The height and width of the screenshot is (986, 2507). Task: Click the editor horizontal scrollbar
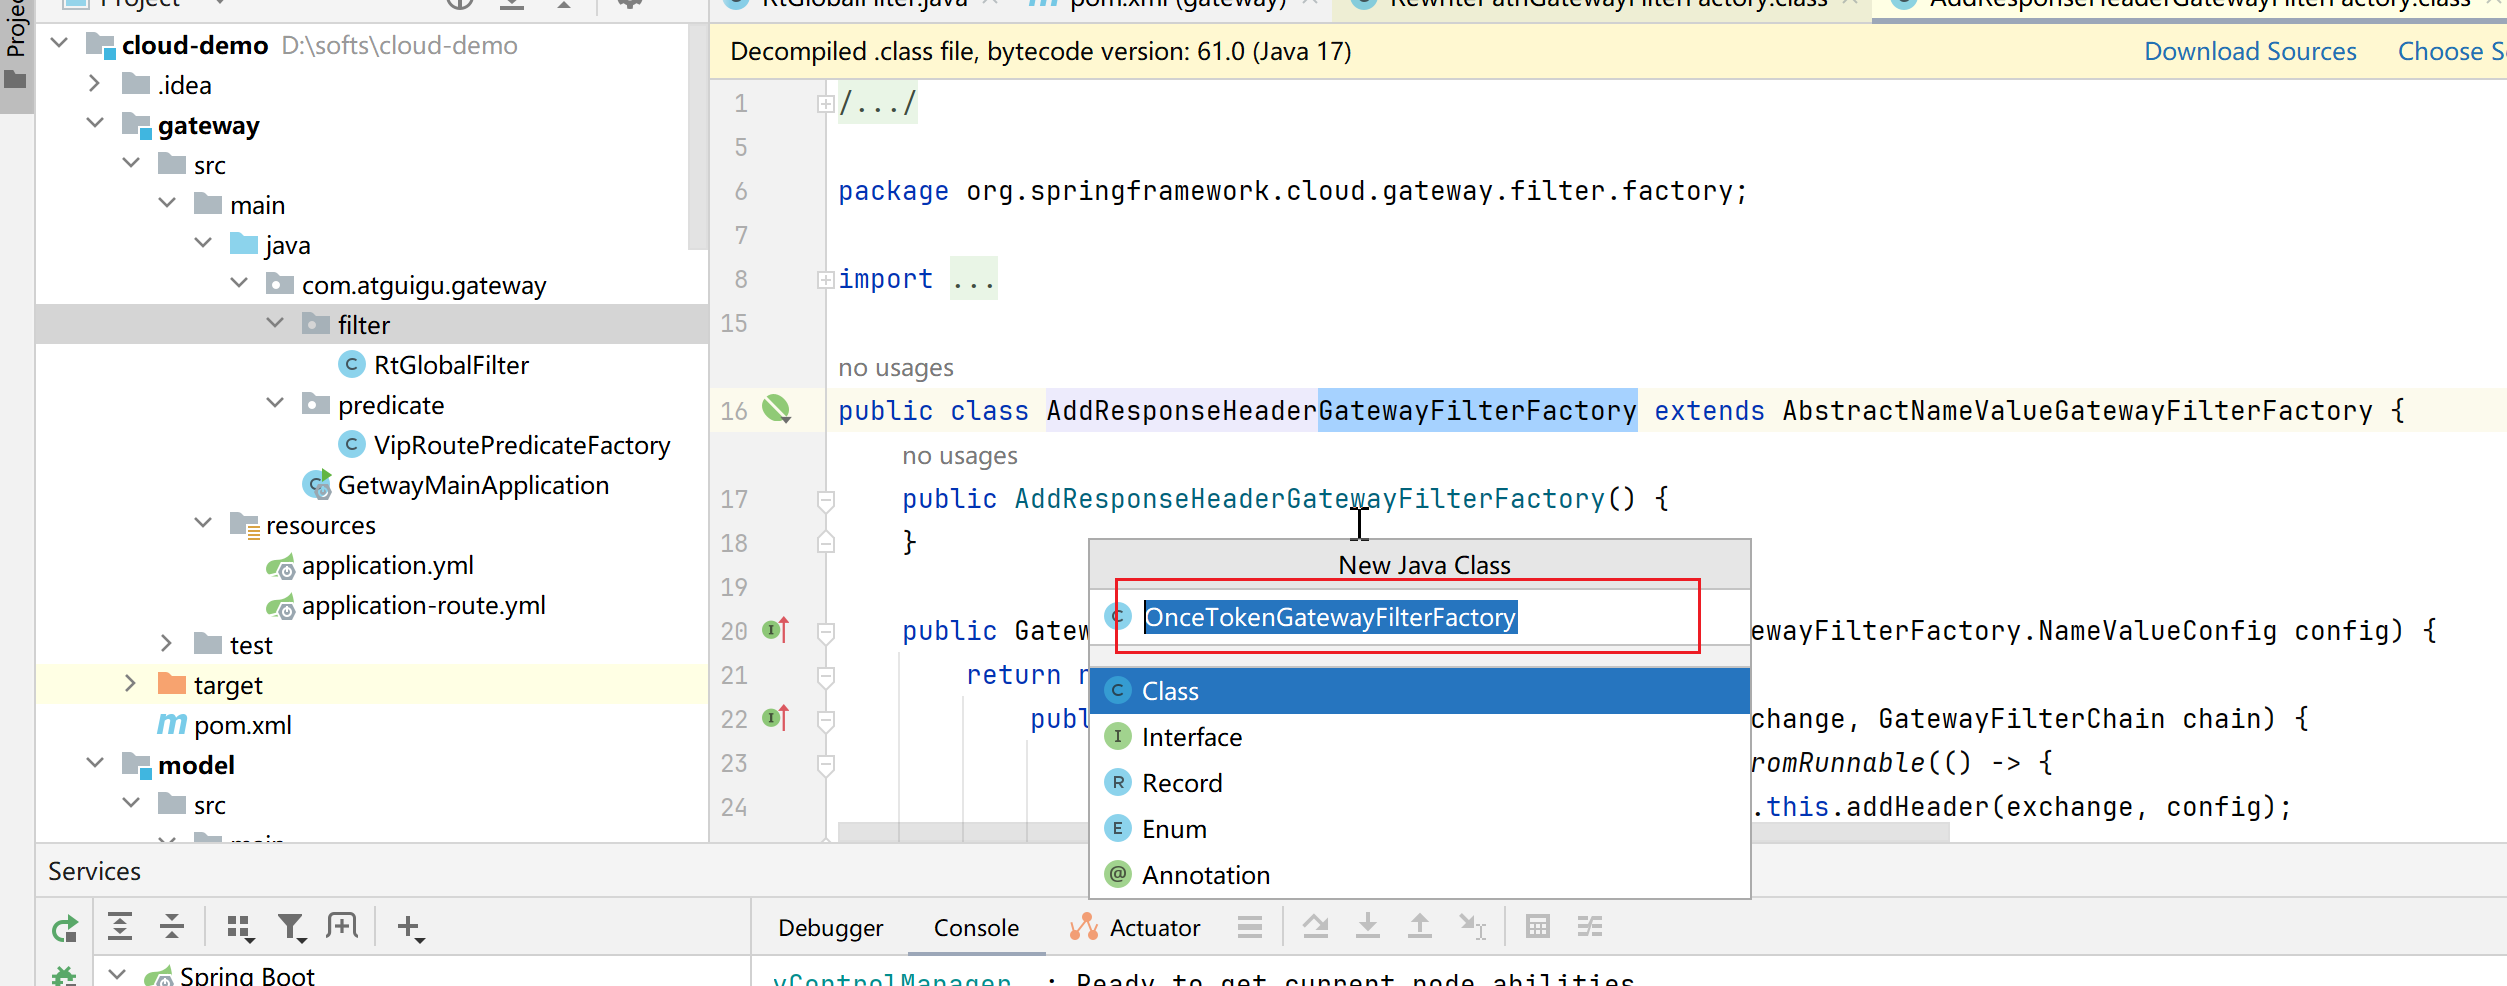(x=1393, y=832)
